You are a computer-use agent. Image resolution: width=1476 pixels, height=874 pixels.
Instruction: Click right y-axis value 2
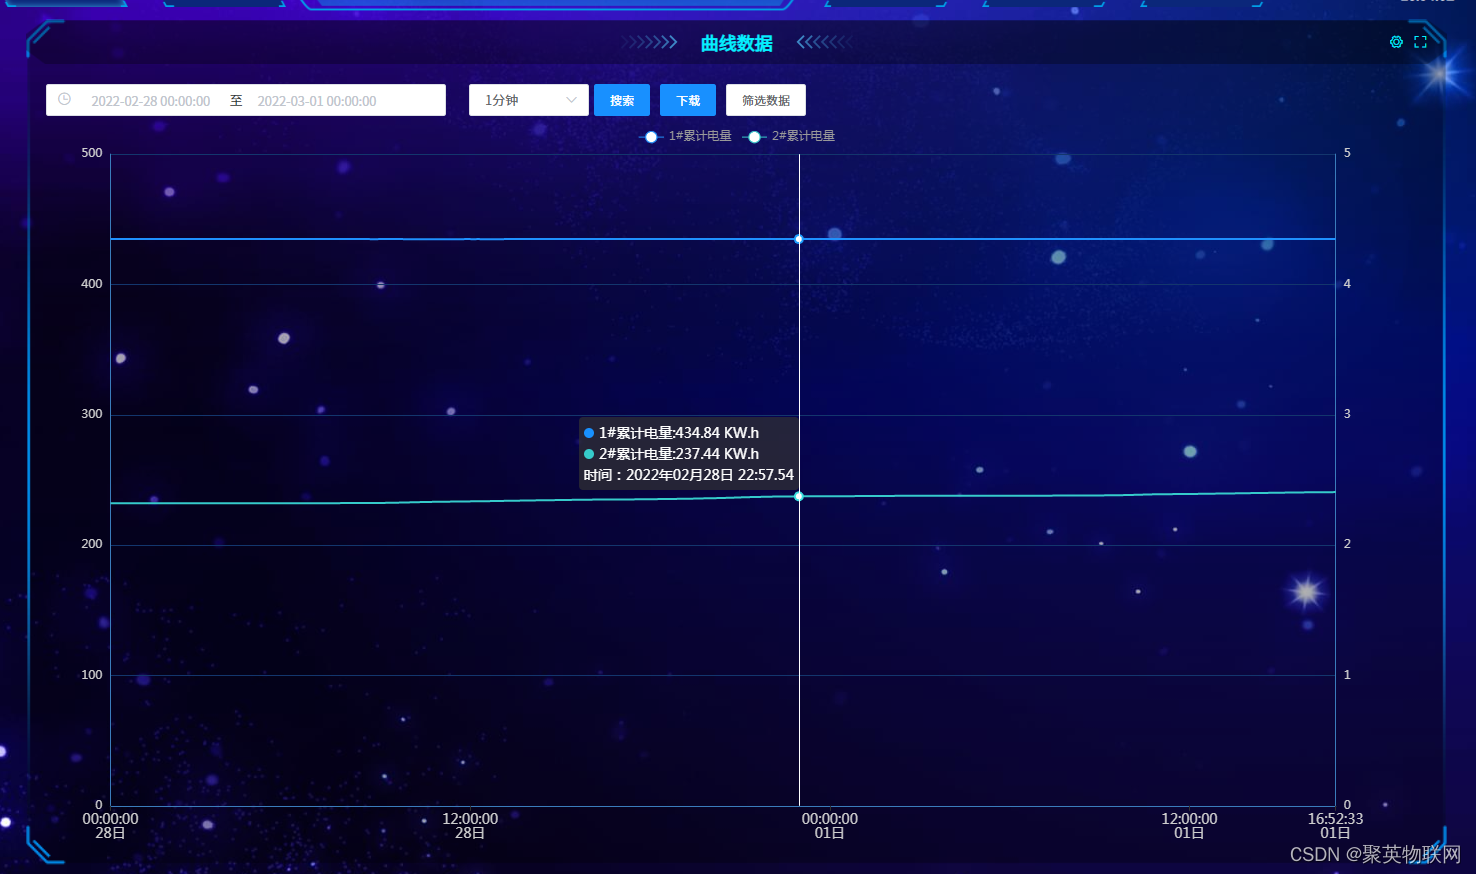(x=1347, y=544)
